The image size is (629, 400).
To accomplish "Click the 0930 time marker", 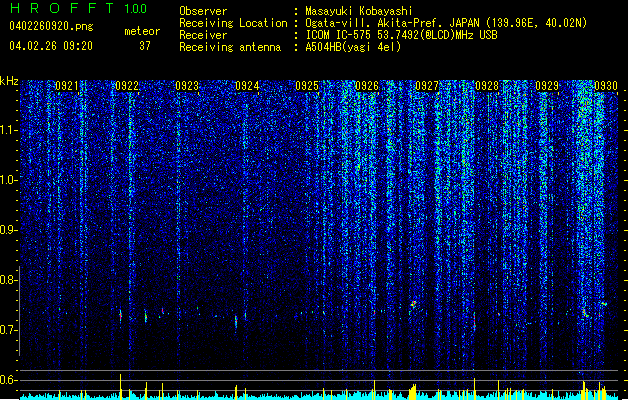I will tap(606, 86).
